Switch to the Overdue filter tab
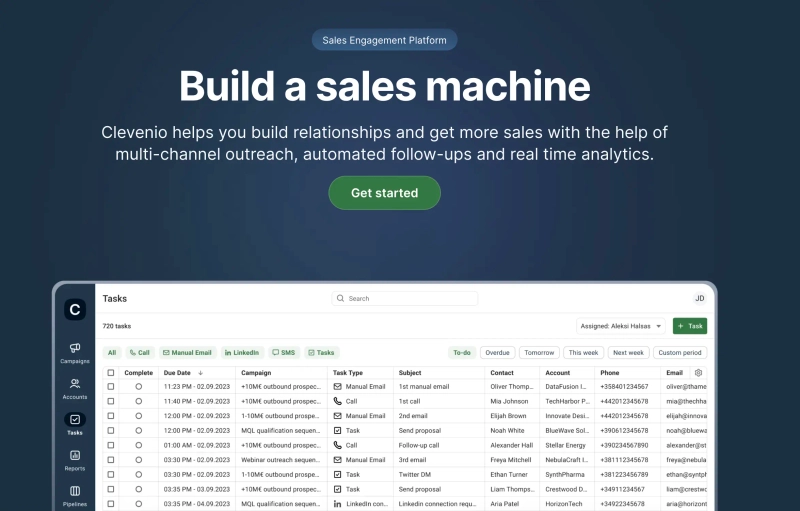The image size is (800, 511). click(x=497, y=353)
